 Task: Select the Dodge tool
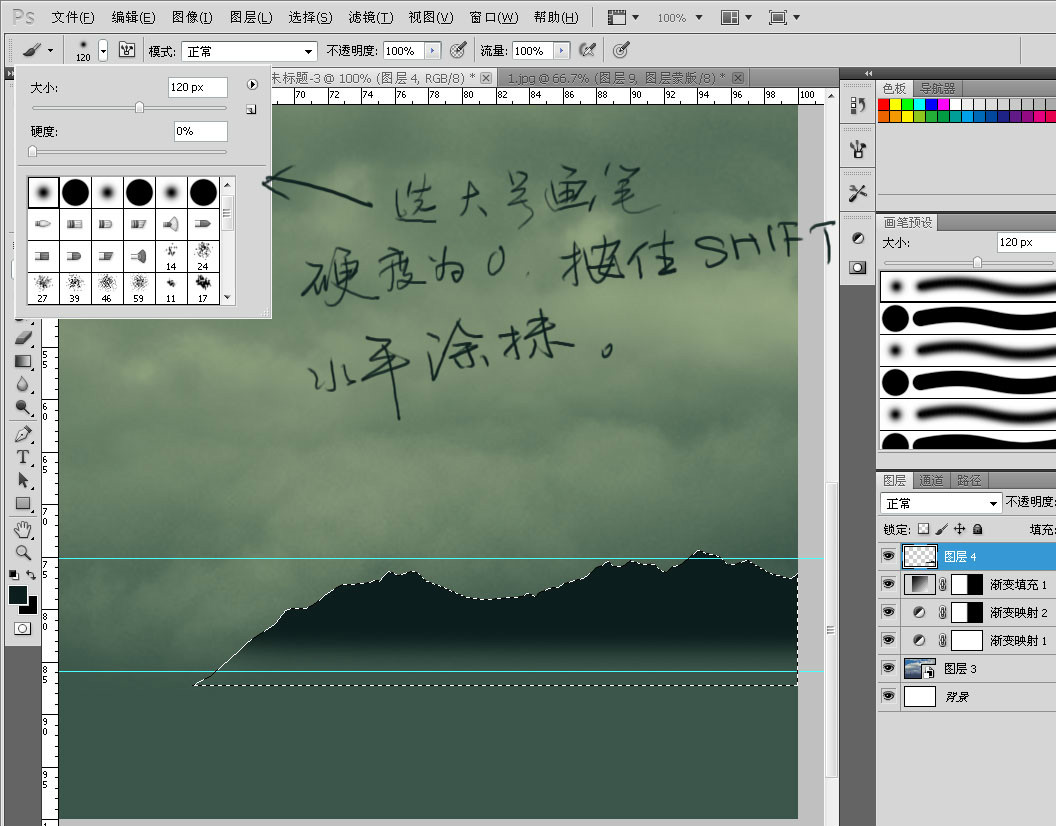pyautogui.click(x=23, y=407)
